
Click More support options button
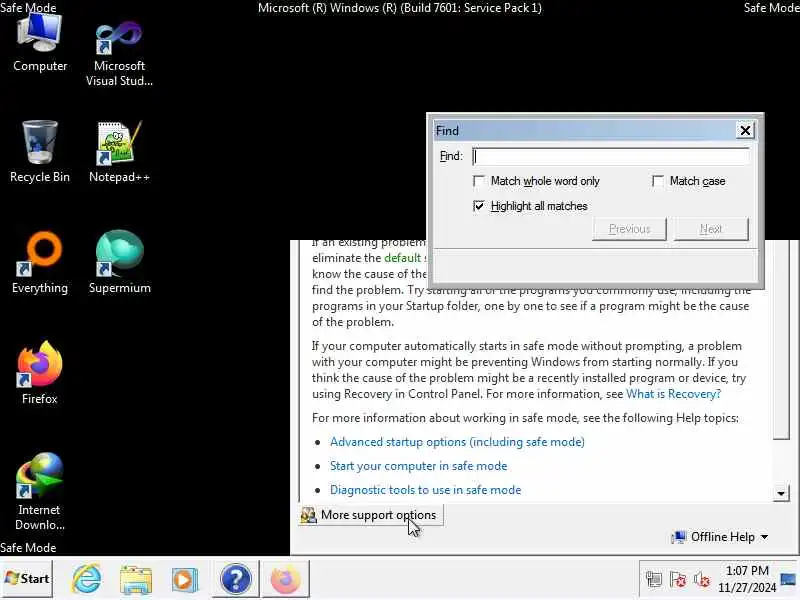point(370,515)
